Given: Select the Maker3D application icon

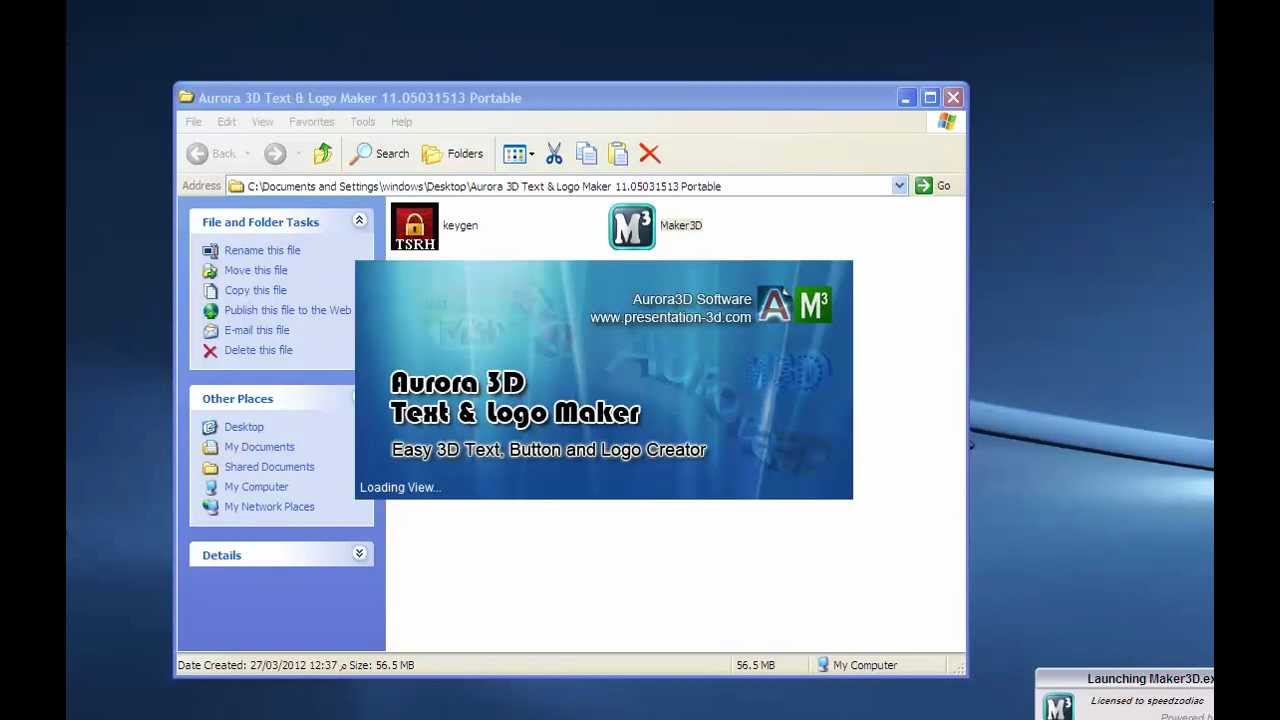Looking at the screenshot, I should [x=632, y=226].
